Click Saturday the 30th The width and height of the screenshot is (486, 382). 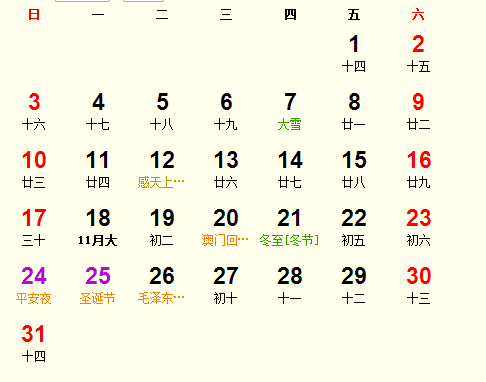click(x=418, y=285)
